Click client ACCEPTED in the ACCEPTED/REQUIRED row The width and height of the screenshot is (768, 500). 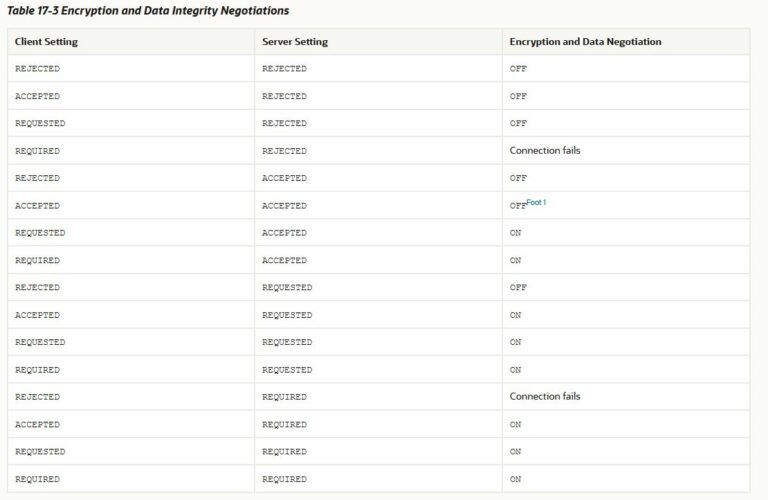click(x=37, y=424)
